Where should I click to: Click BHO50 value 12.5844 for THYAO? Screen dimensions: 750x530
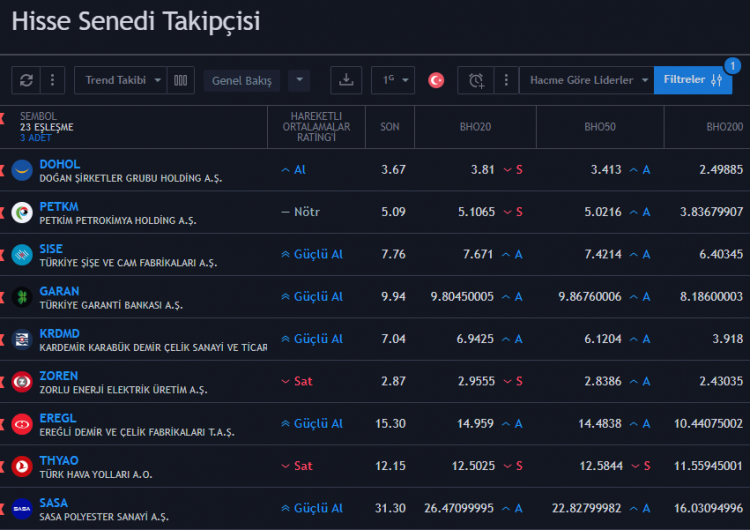(601, 466)
